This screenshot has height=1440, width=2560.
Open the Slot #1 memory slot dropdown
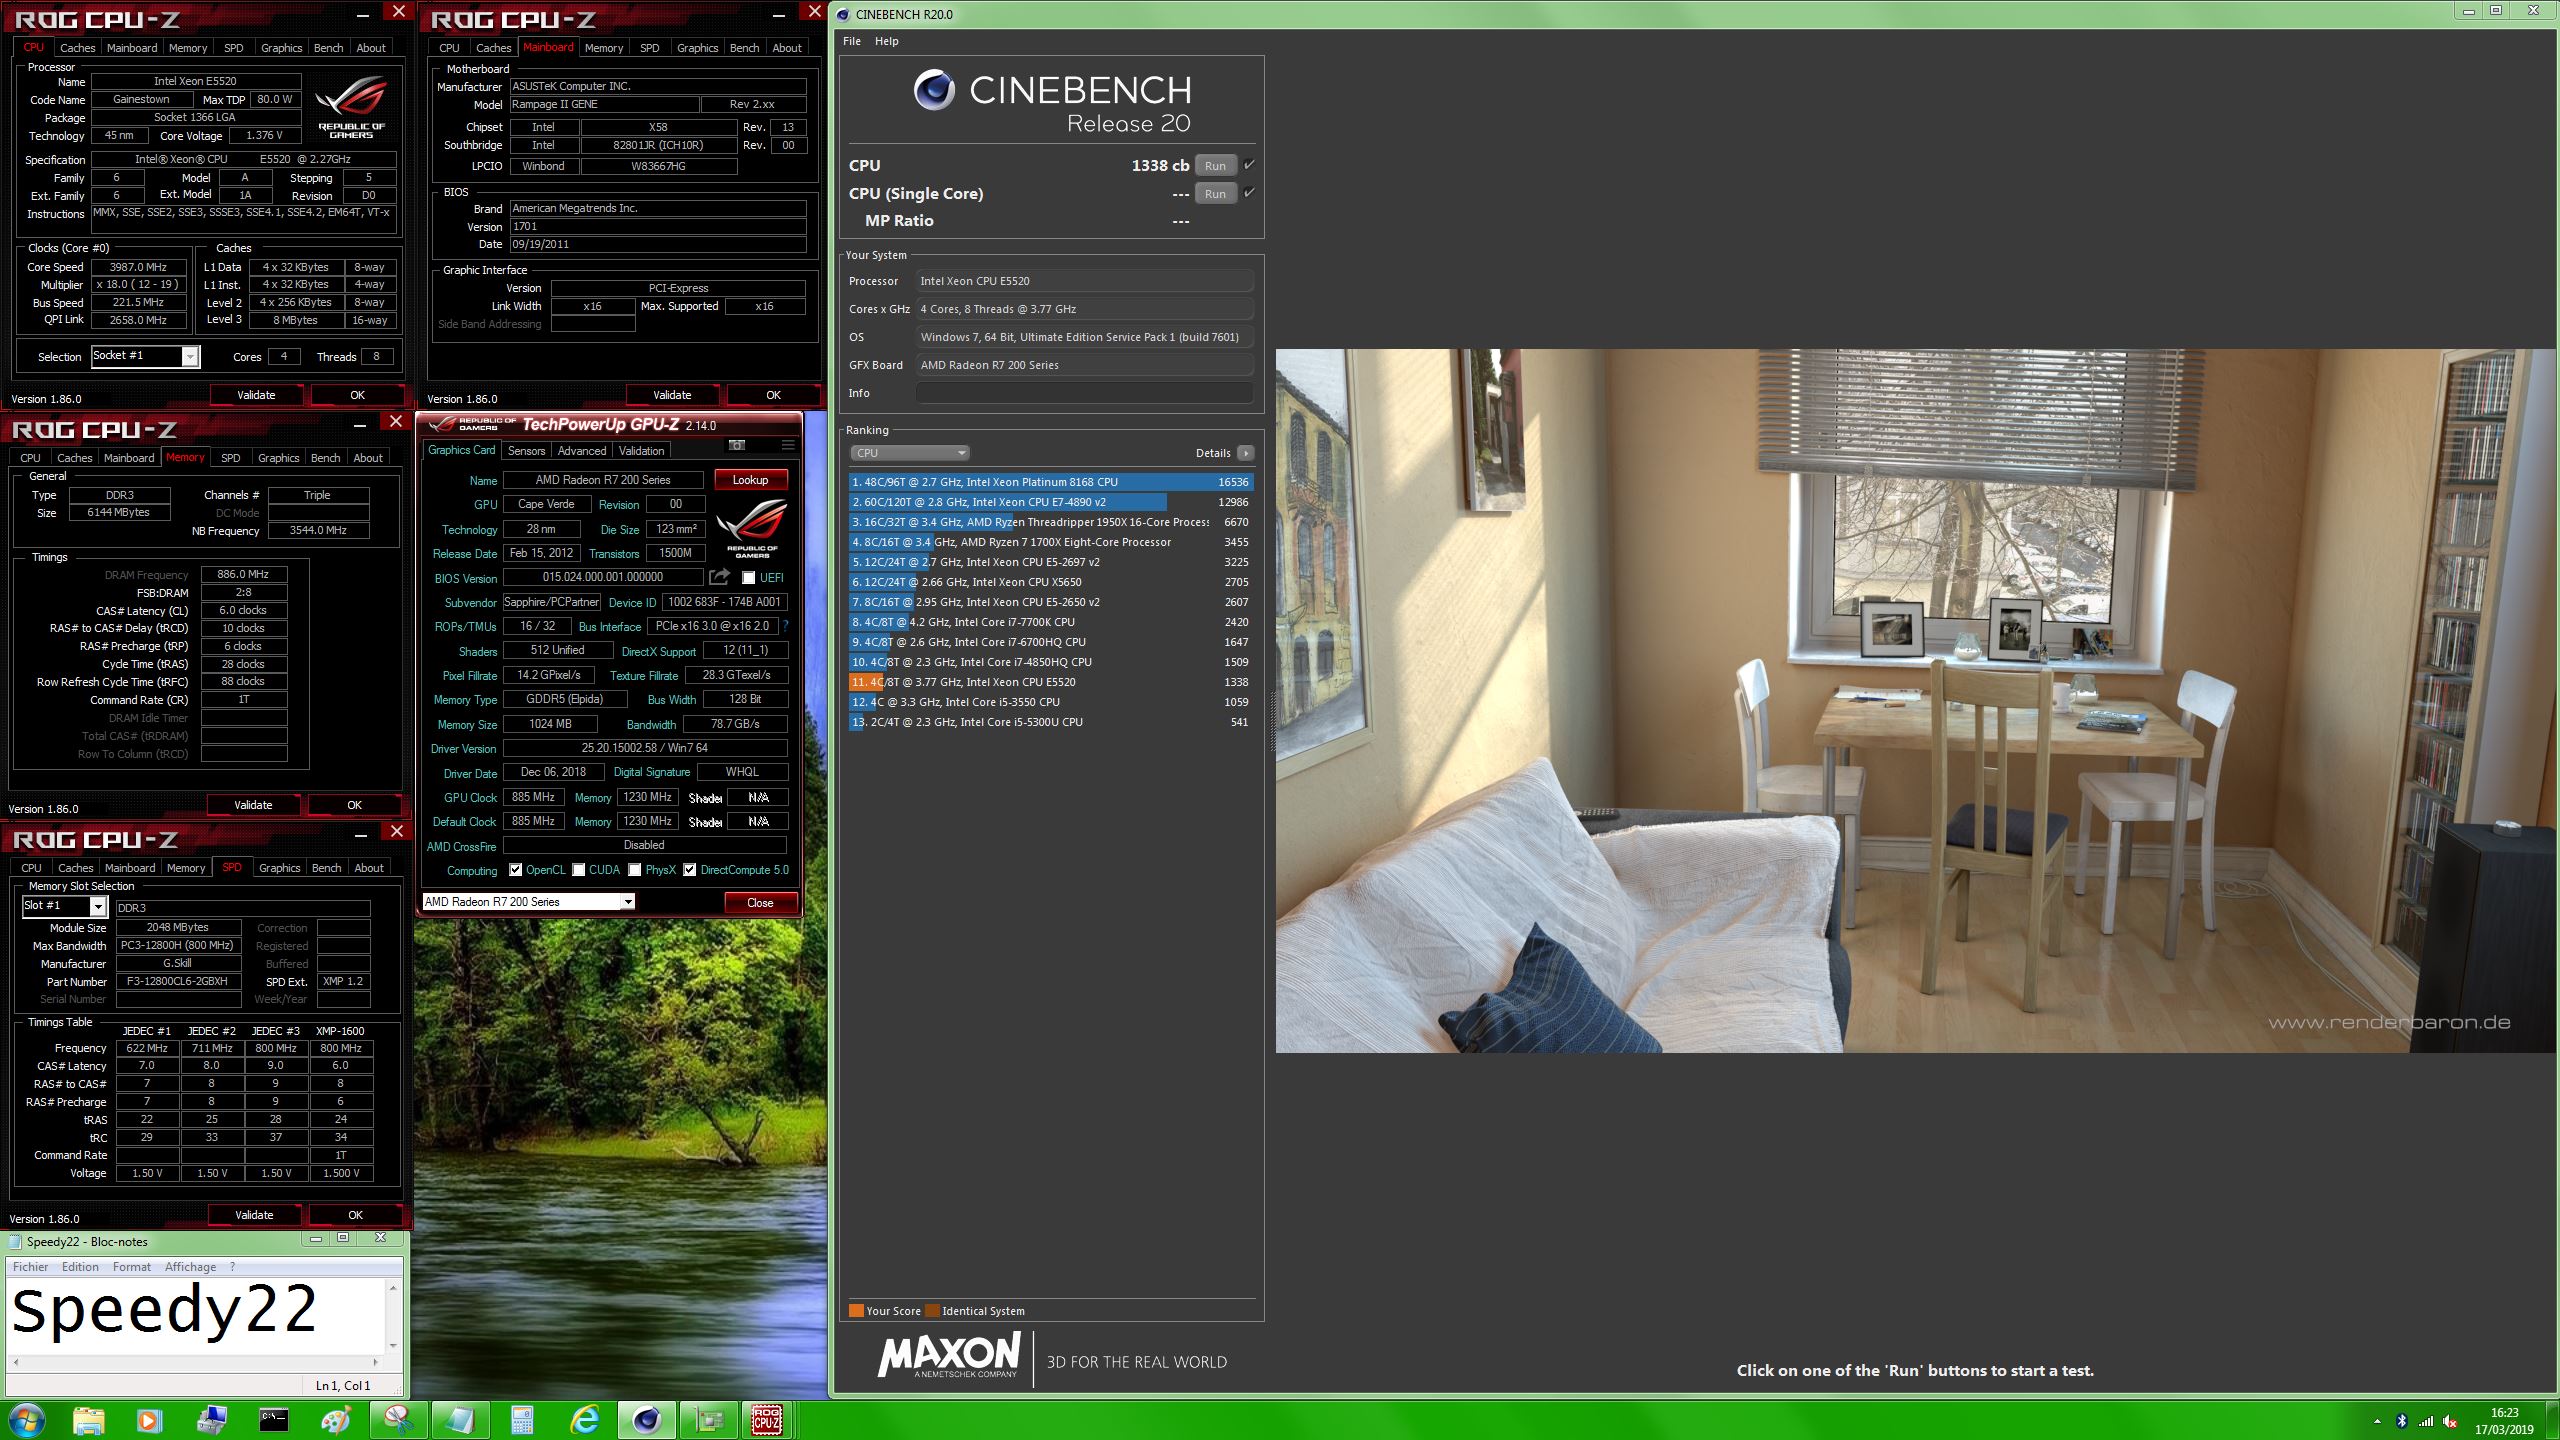64,906
